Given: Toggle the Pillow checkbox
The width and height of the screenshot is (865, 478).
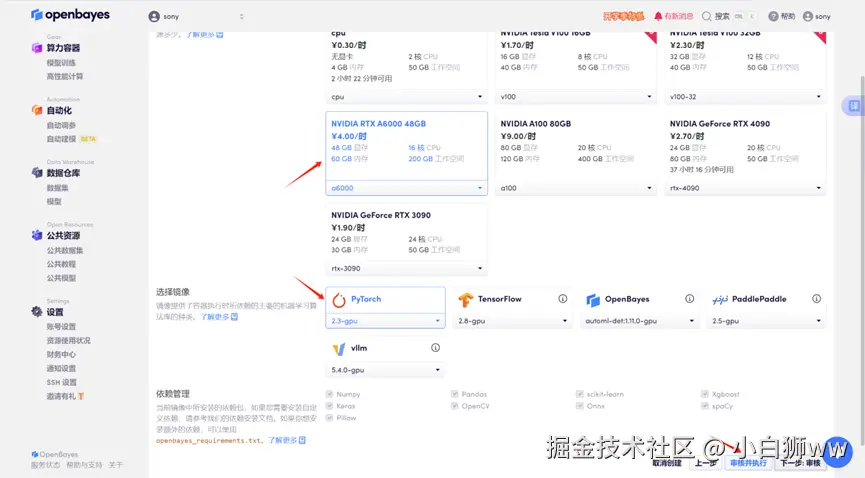Looking at the screenshot, I should (329, 418).
